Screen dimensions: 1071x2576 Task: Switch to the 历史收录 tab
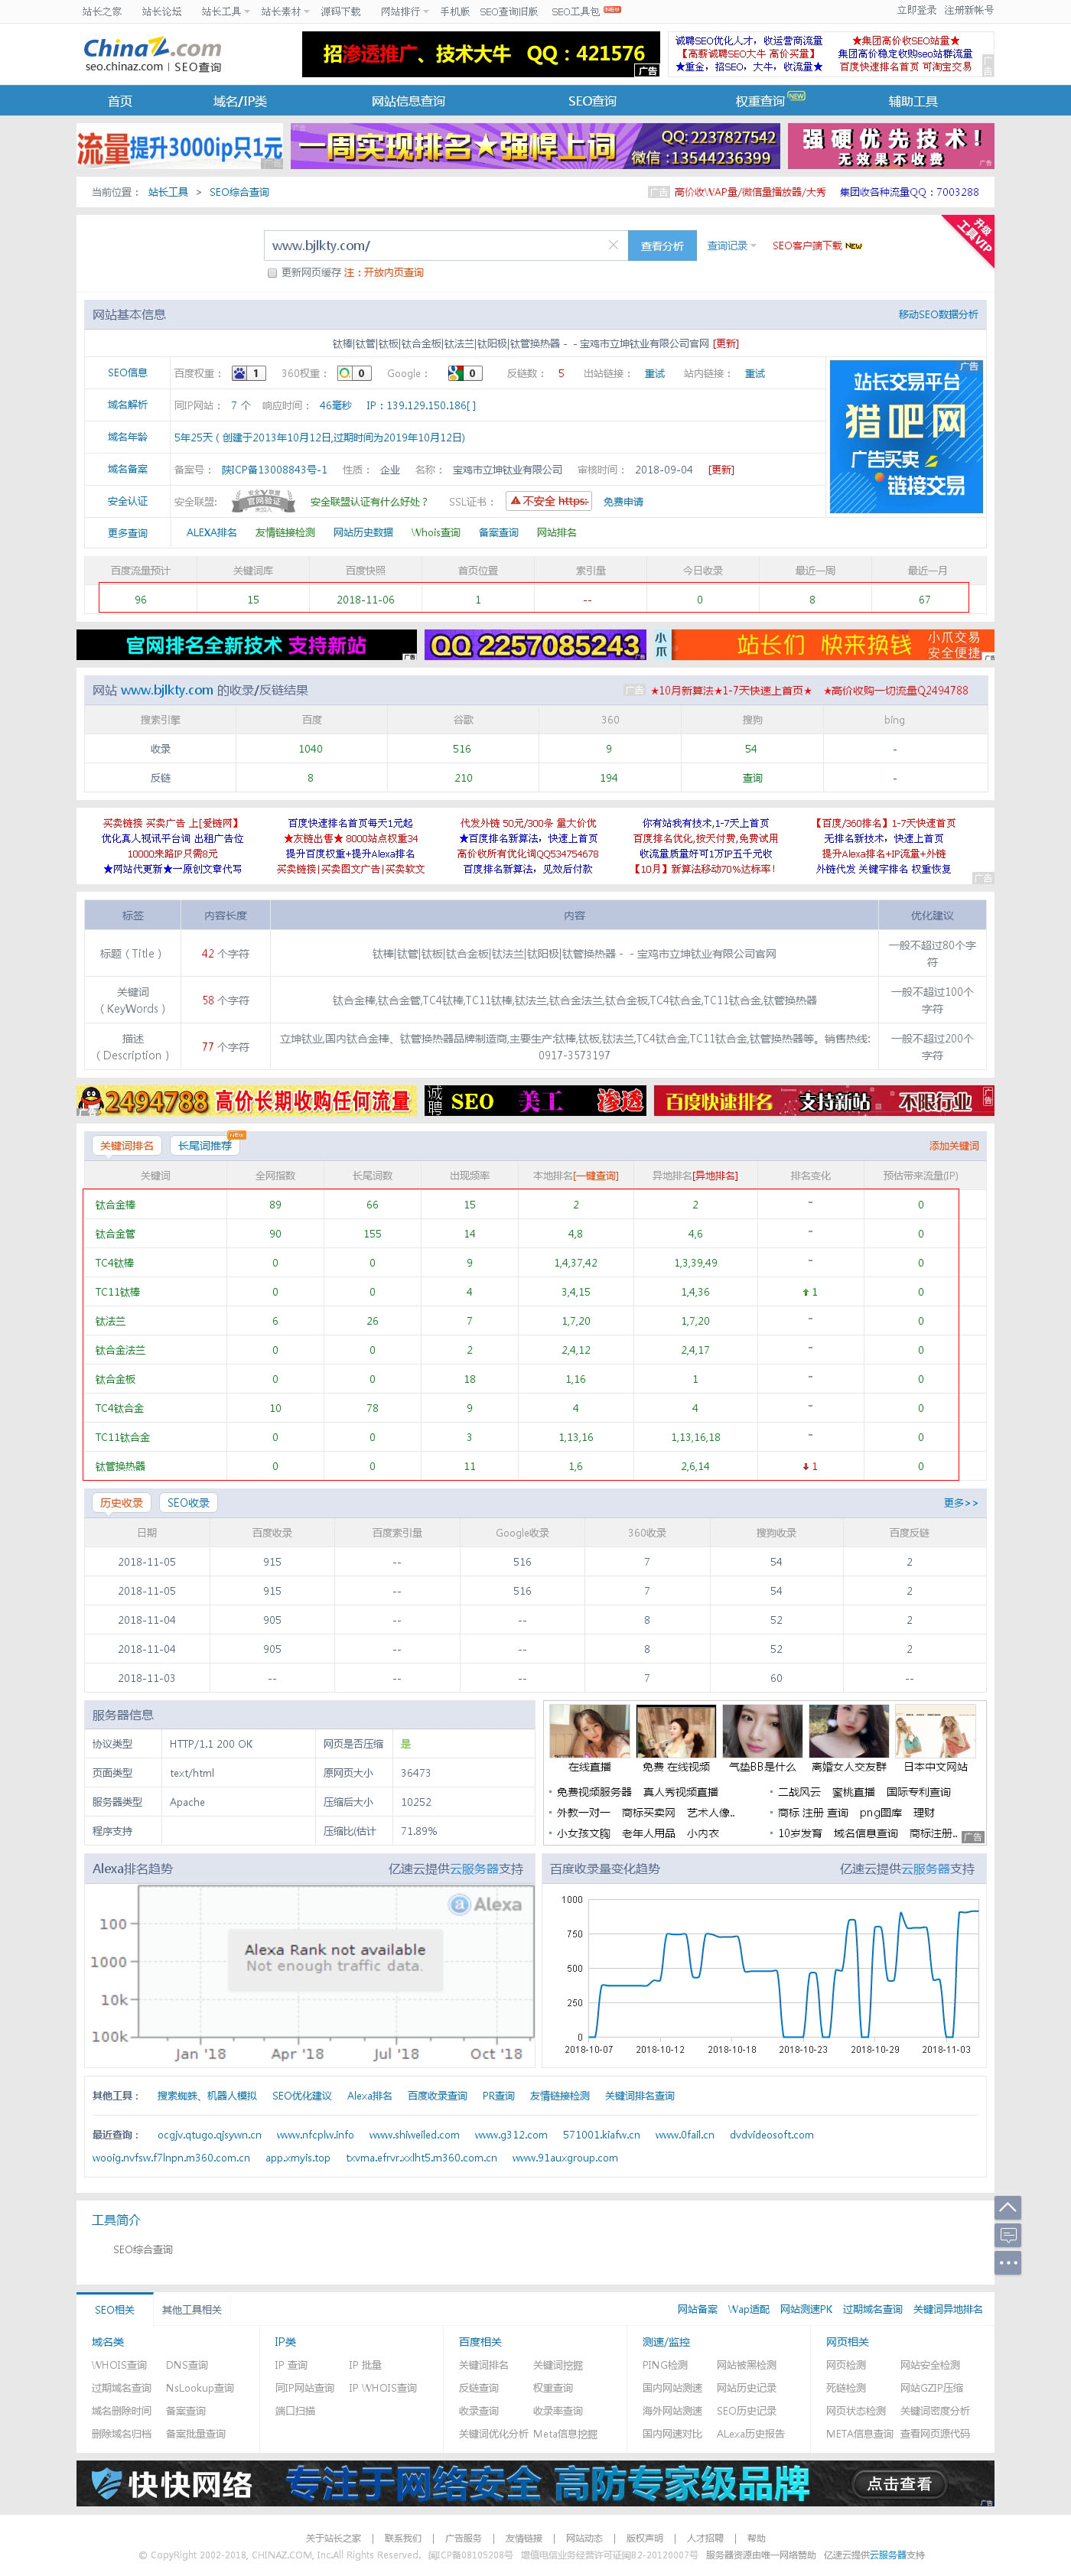(121, 1503)
